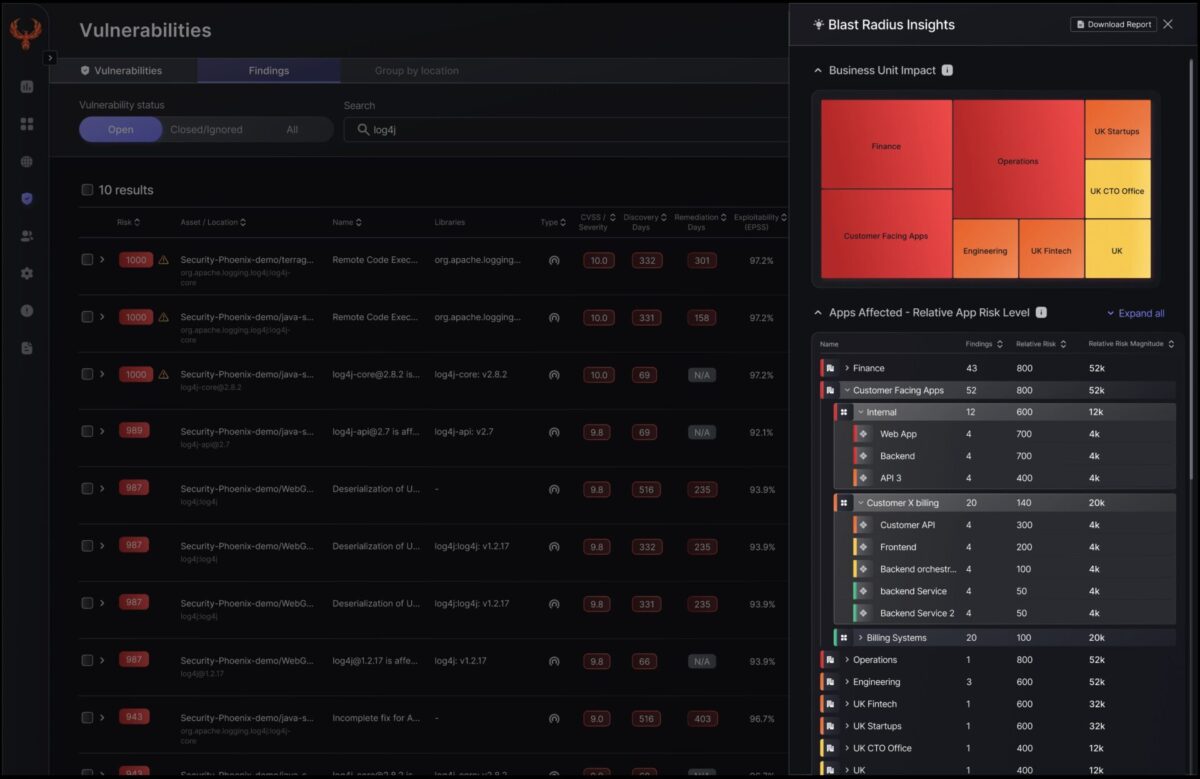The width and height of the screenshot is (1200, 779).
Task: Click the search field containing log4j
Action: pyautogui.click(x=566, y=129)
